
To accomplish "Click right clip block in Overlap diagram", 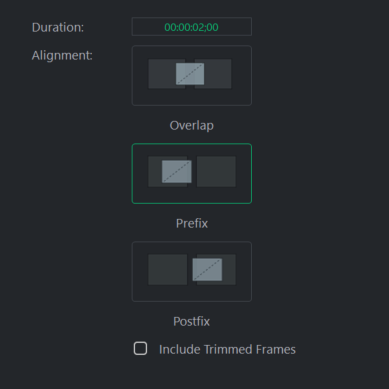I will click(x=218, y=74).
